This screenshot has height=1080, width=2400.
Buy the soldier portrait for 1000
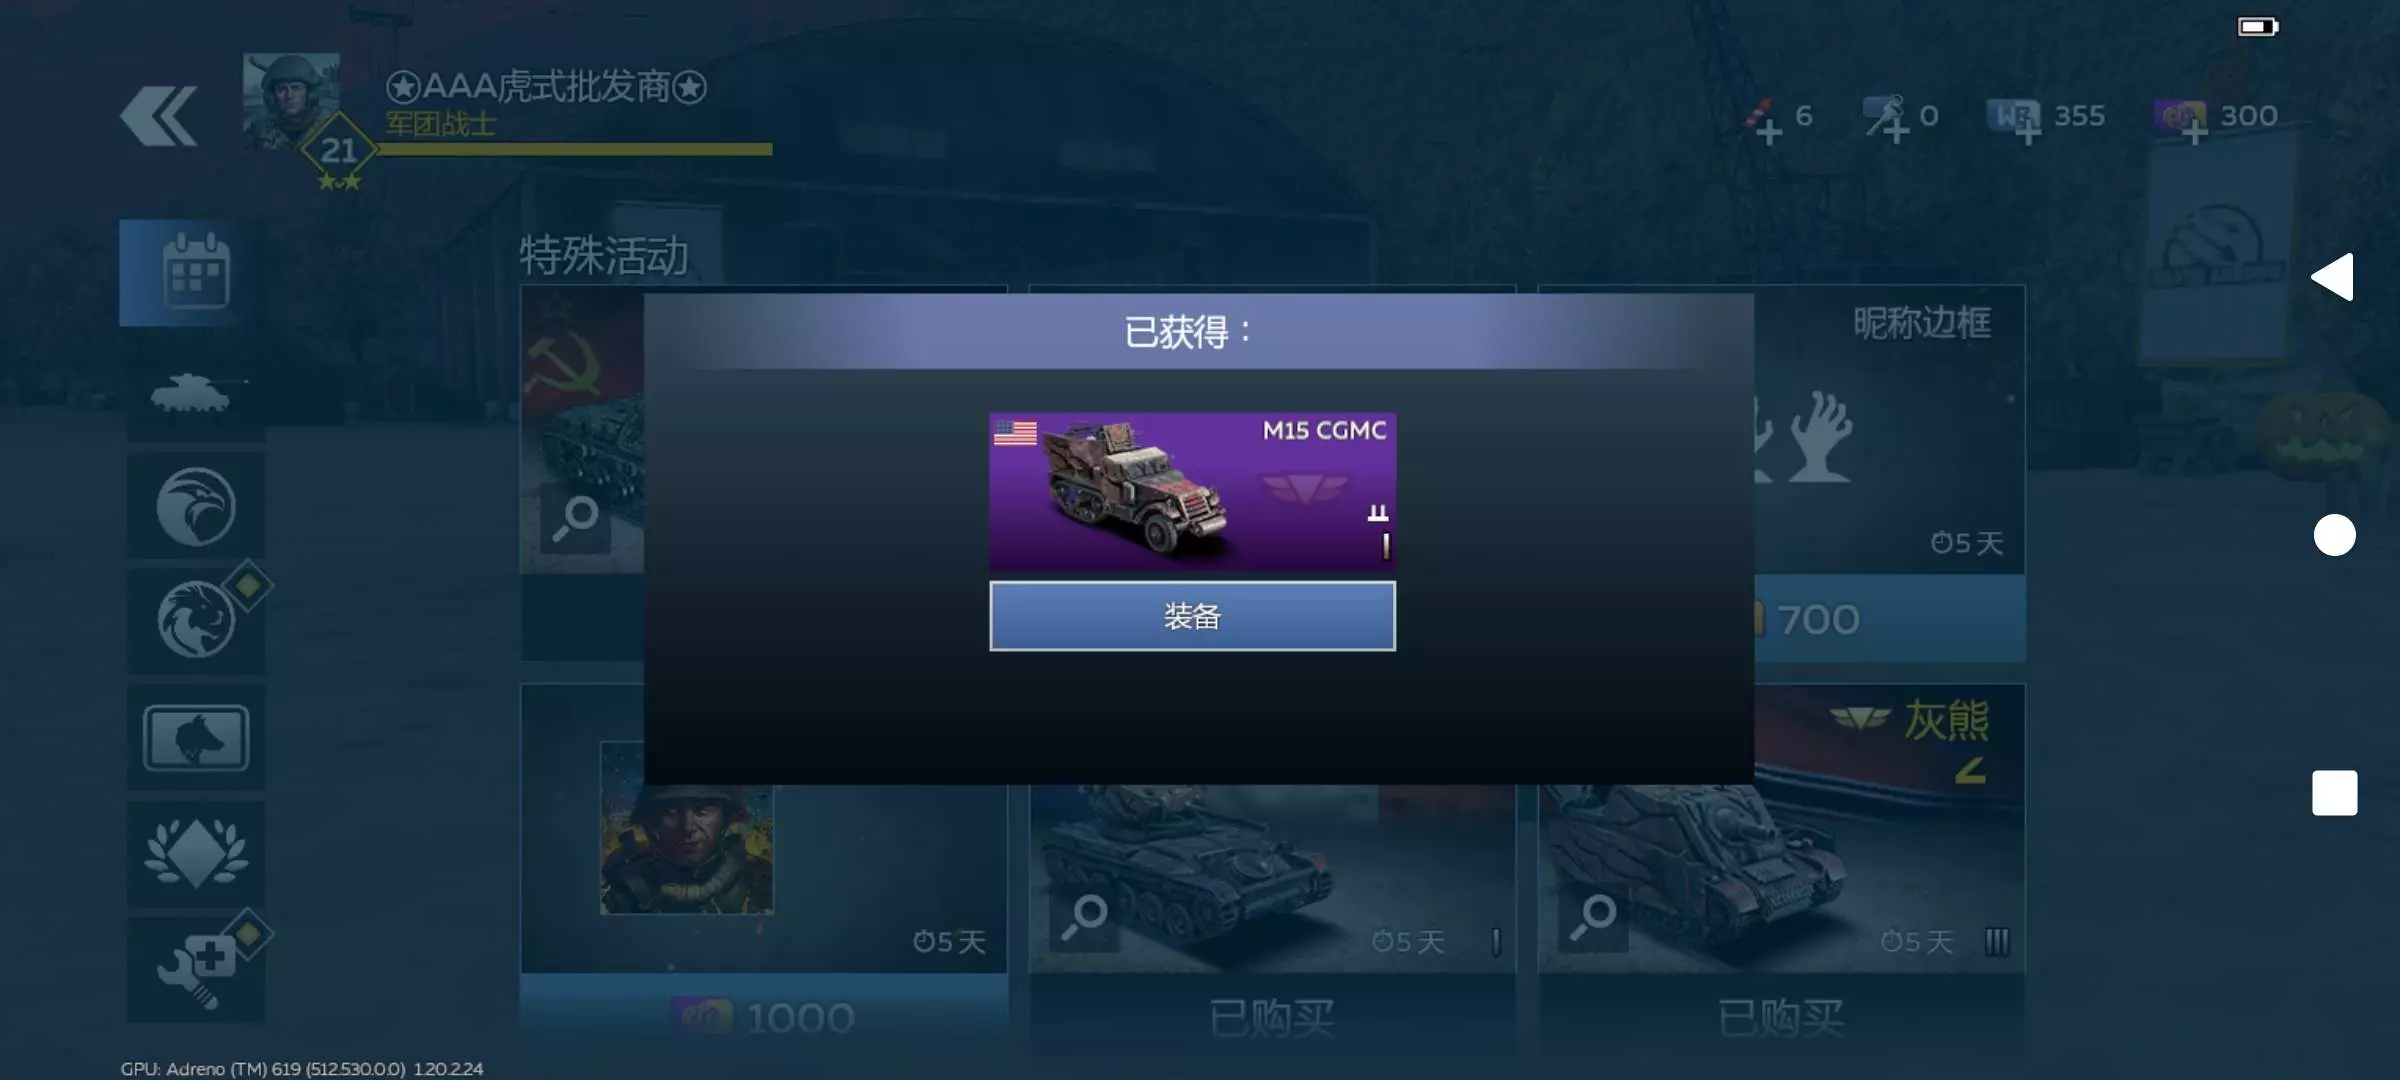click(x=764, y=1017)
